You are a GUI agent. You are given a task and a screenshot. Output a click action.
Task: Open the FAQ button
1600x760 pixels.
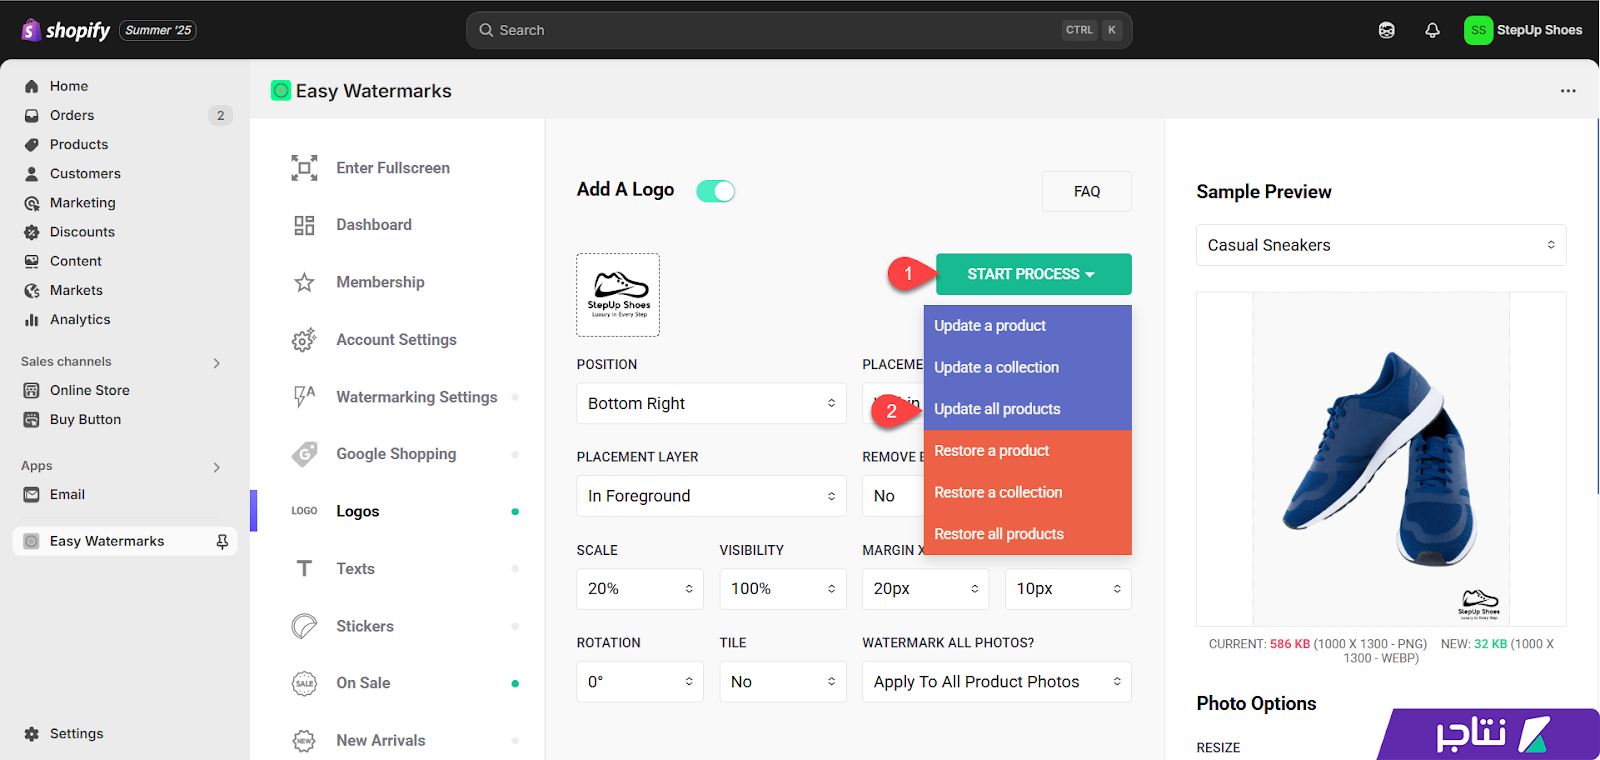coord(1087,191)
